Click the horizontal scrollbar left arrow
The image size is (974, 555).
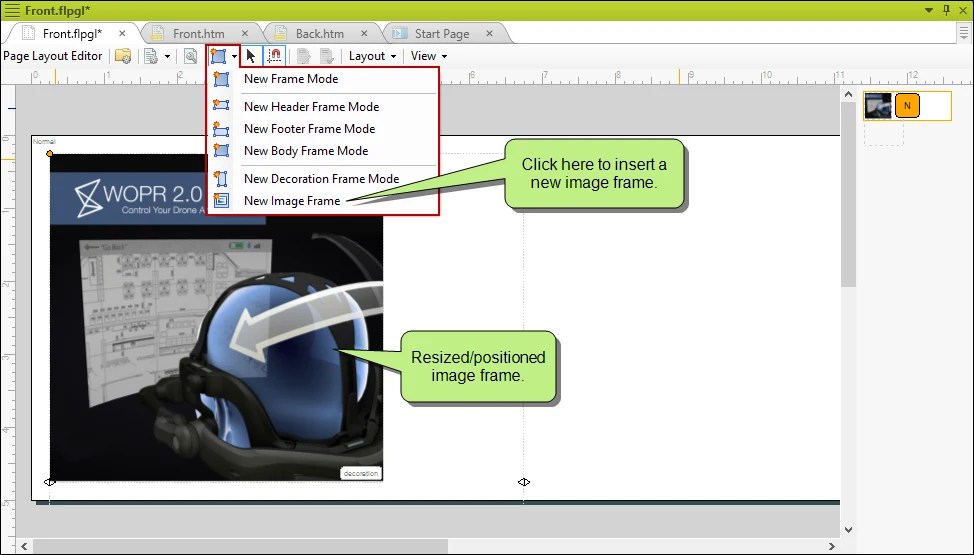[24, 546]
